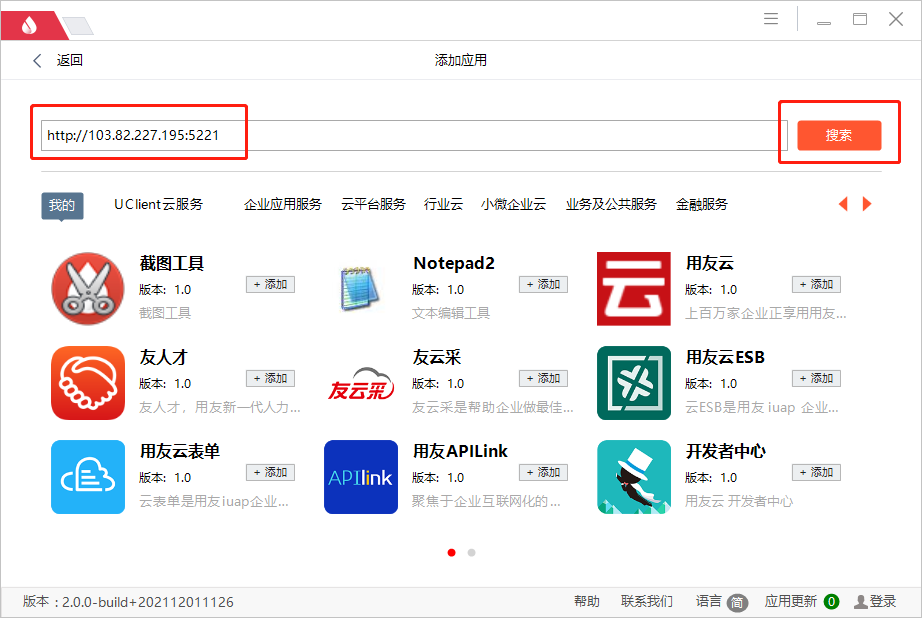The height and width of the screenshot is (618, 922).
Task: Click the 用友云ESB app title
Action: click(x=725, y=358)
